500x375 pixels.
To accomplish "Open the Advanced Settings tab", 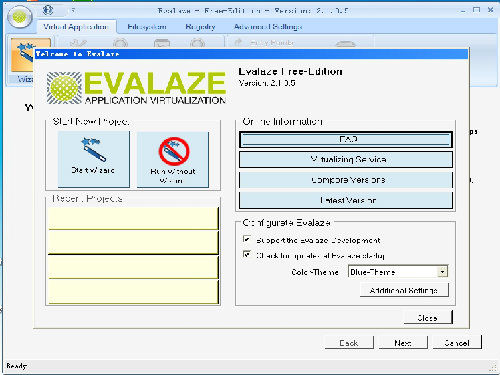I will [x=268, y=27].
